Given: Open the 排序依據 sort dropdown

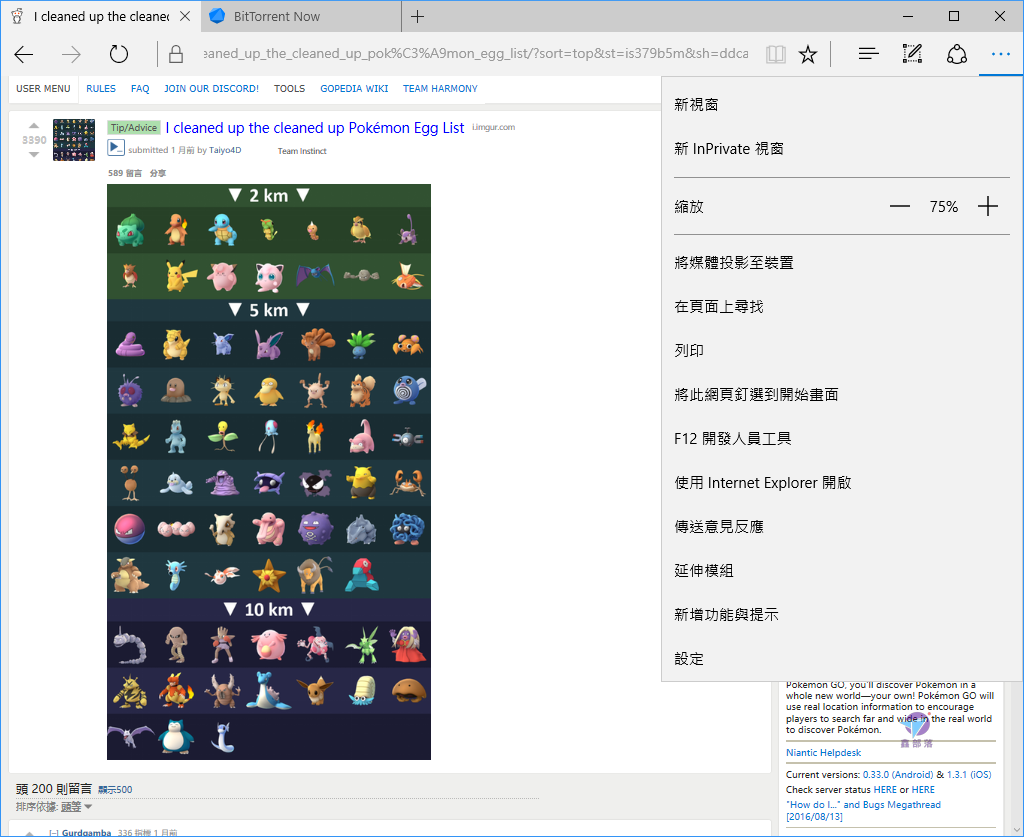Looking at the screenshot, I should [x=76, y=808].
